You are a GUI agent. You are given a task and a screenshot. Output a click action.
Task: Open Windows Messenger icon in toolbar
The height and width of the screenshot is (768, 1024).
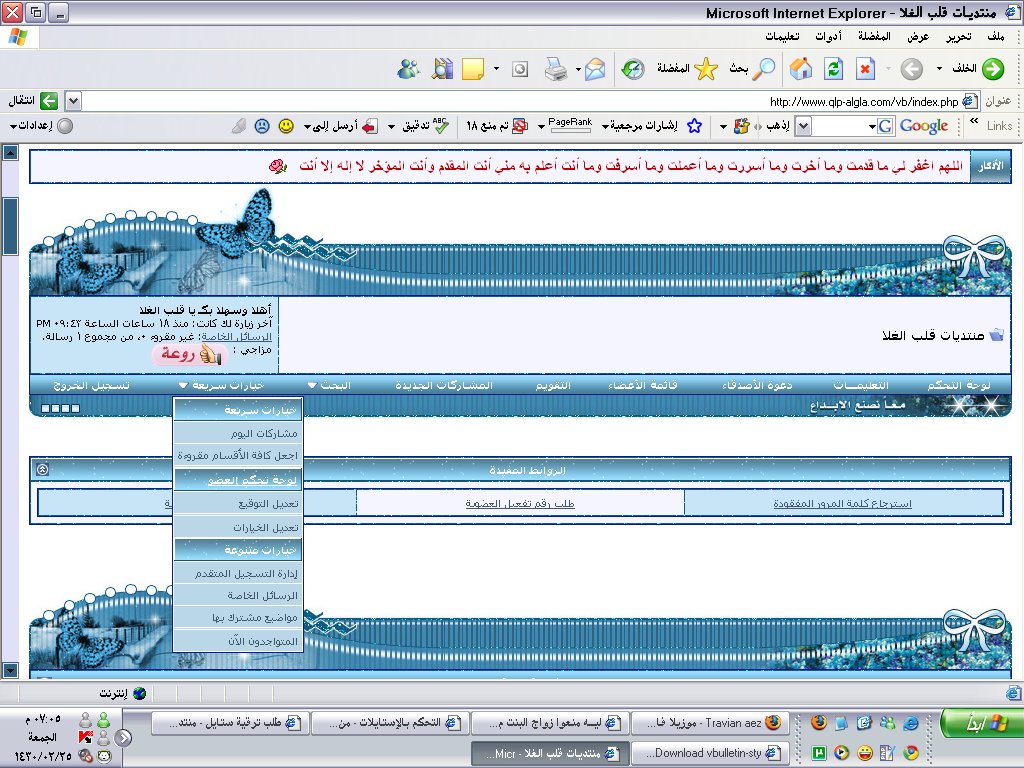click(408, 69)
